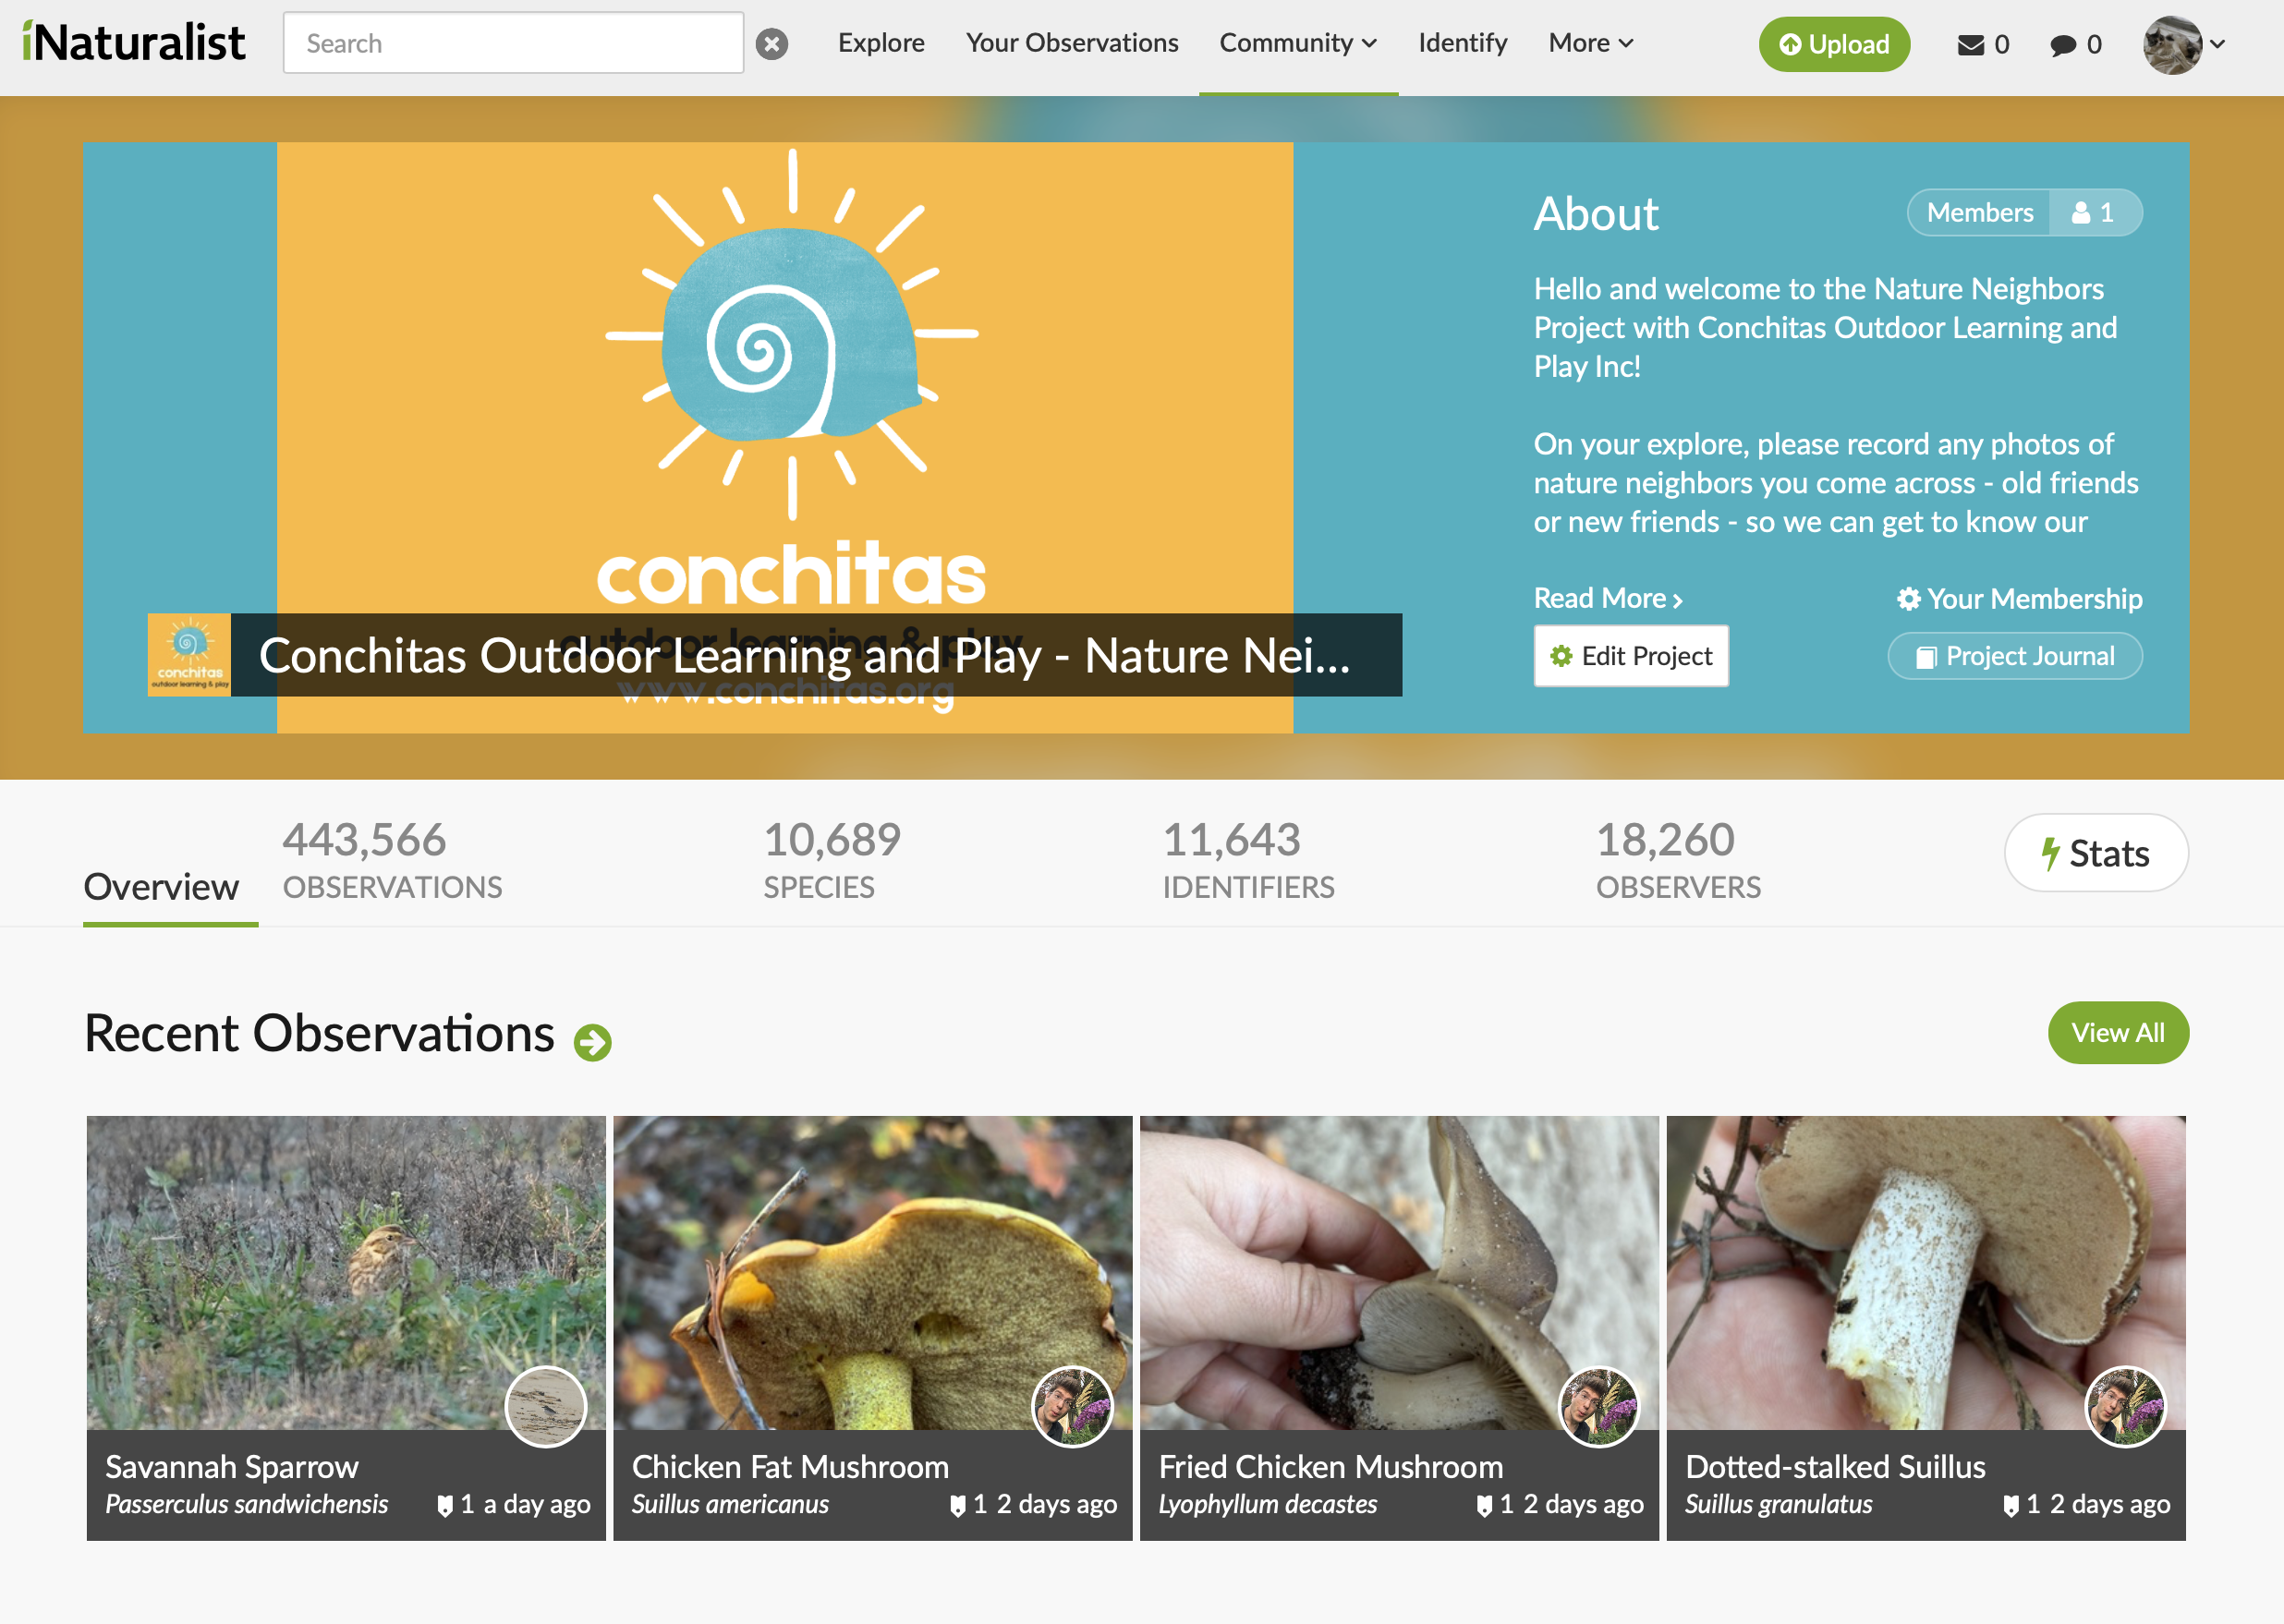Image resolution: width=2284 pixels, height=1624 pixels.
Task: Click the Conchitas project logo icon
Action: pyautogui.click(x=189, y=654)
